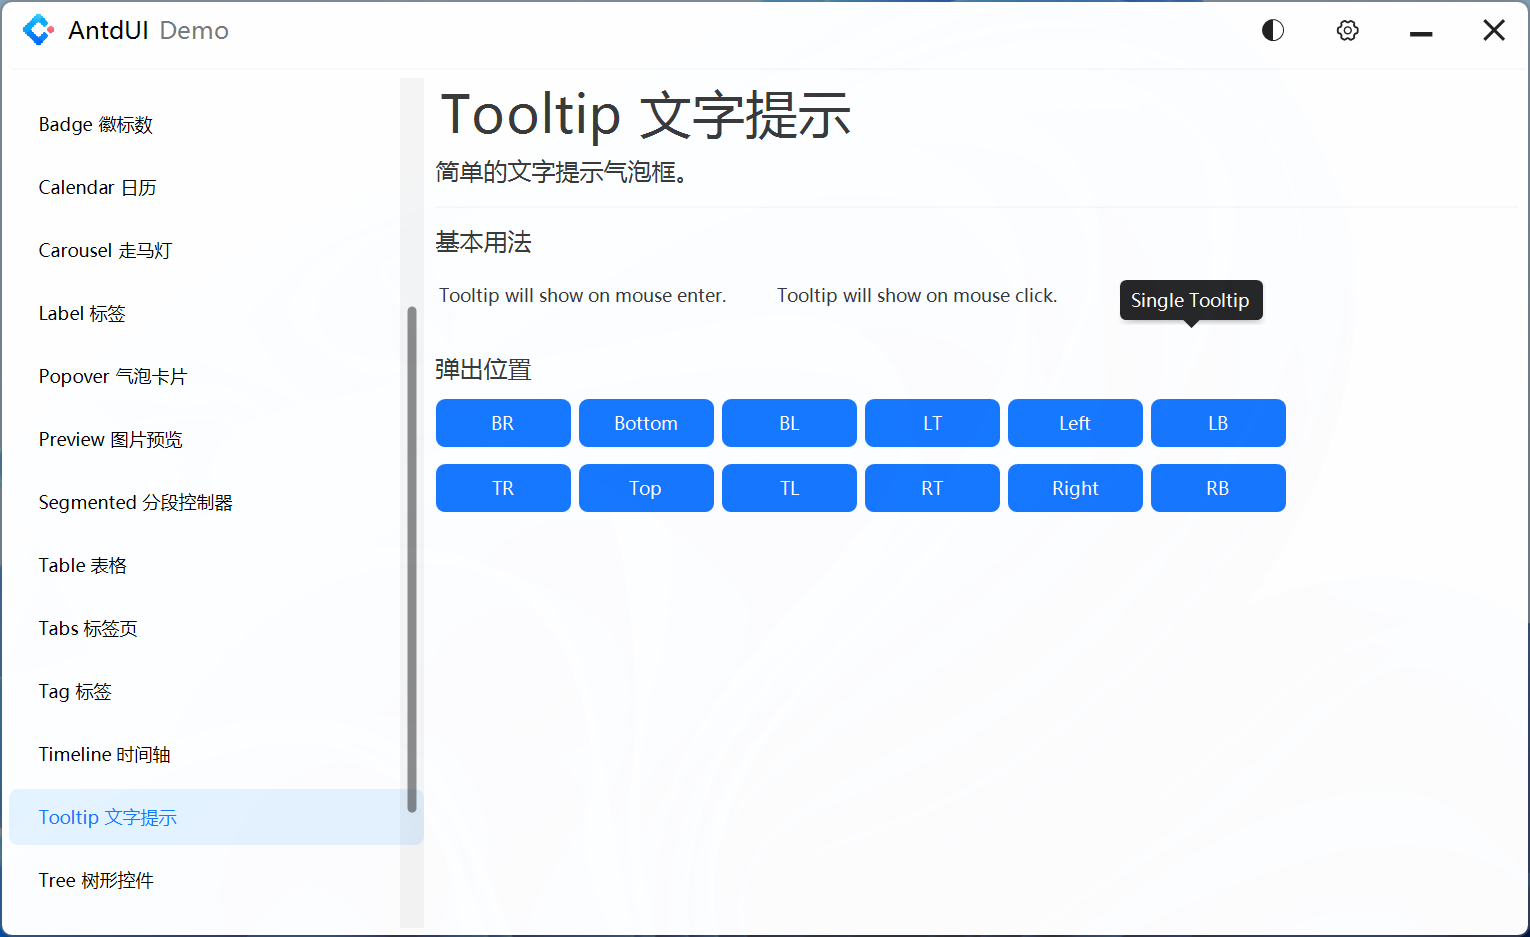The height and width of the screenshot is (937, 1530).
Task: Click the mouse click tooltip trigger text
Action: [917, 295]
